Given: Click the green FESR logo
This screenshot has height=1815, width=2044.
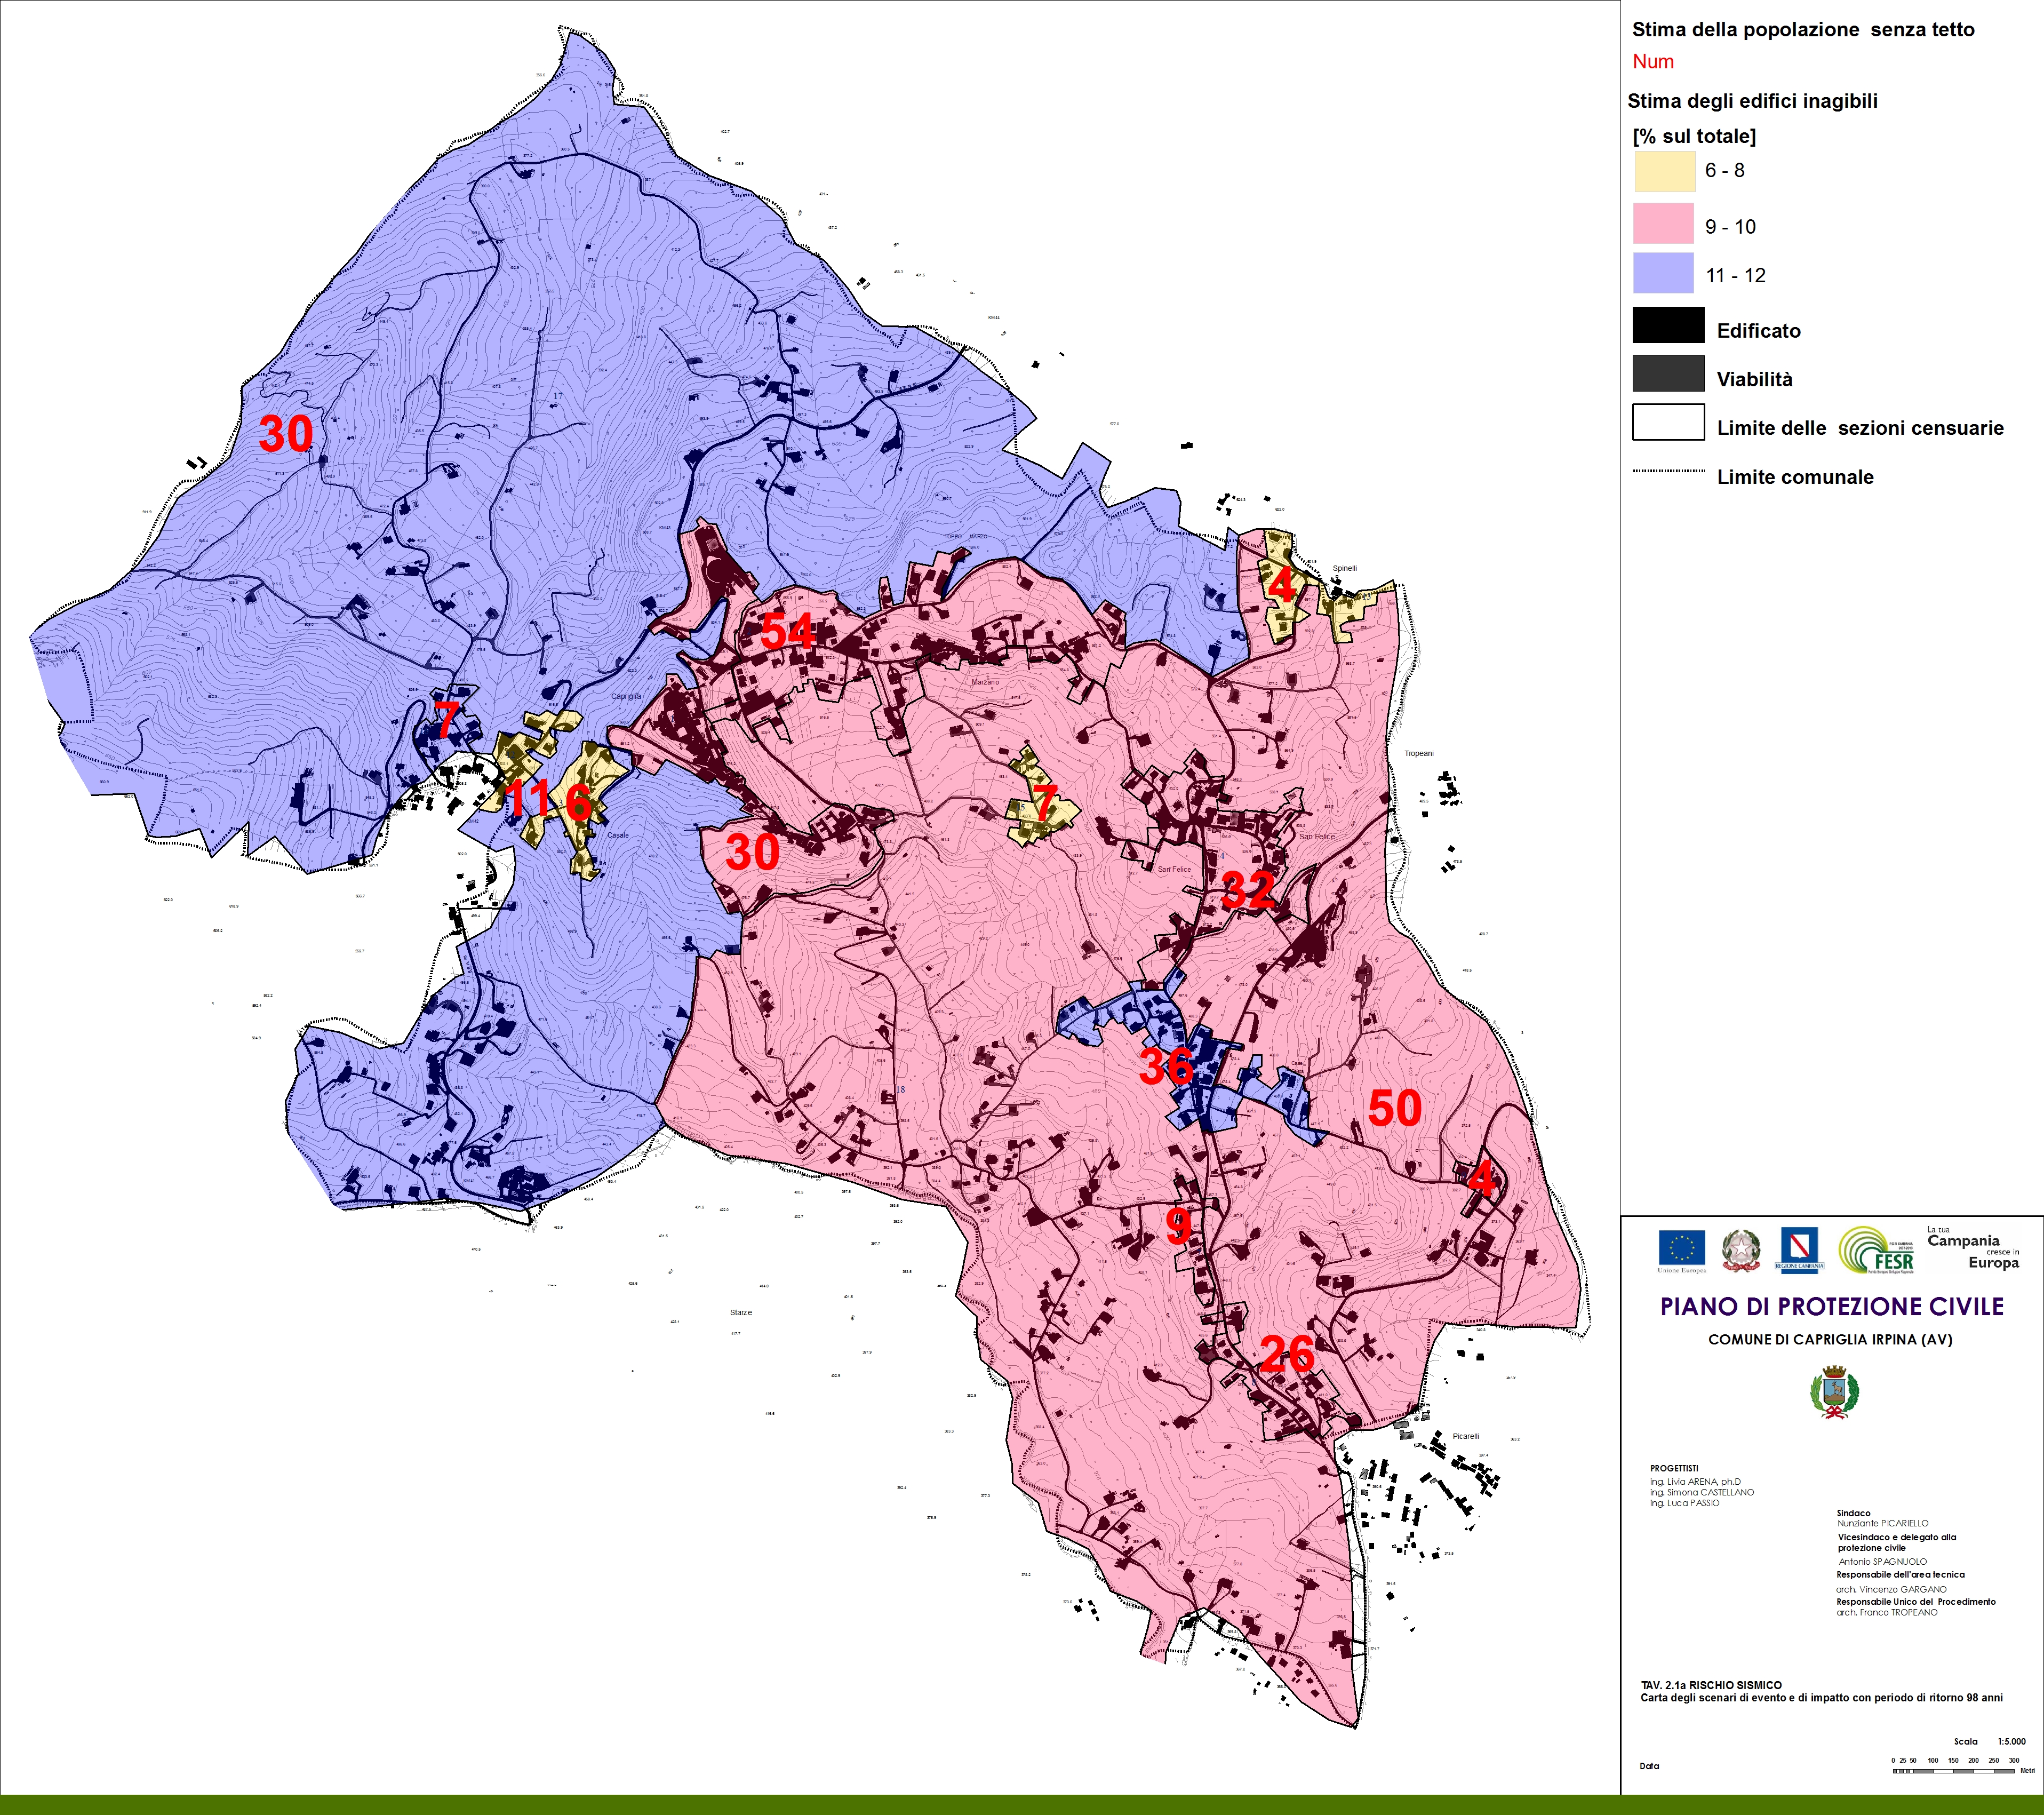Looking at the screenshot, I should point(1877,1250).
